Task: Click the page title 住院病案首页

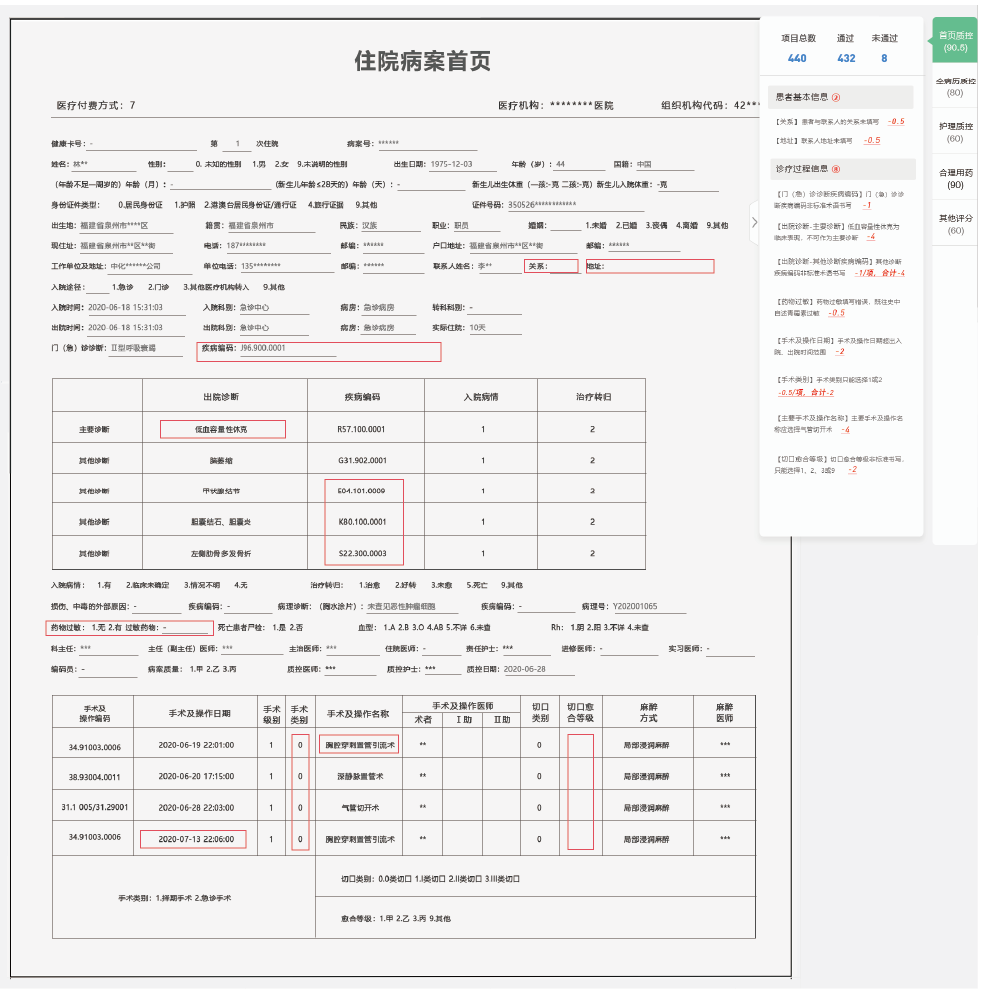Action: pos(422,61)
